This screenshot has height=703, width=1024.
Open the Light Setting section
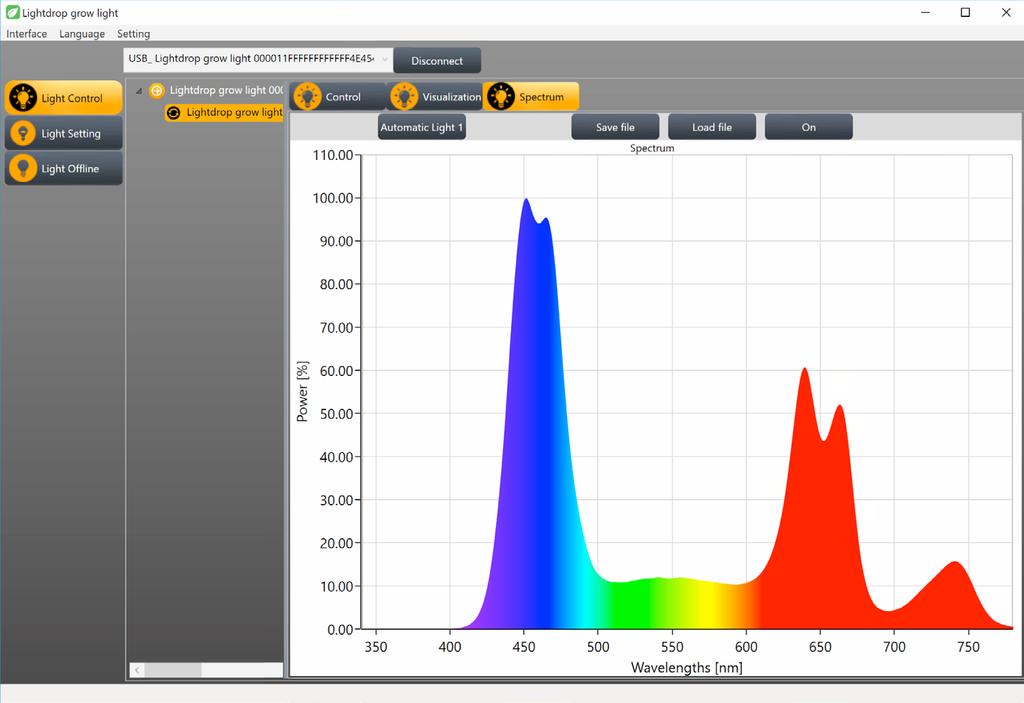tap(63, 133)
